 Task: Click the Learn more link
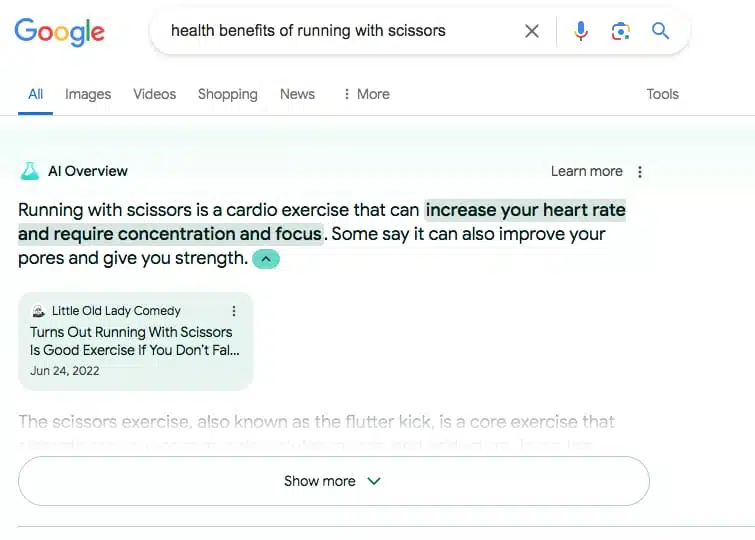(x=586, y=171)
